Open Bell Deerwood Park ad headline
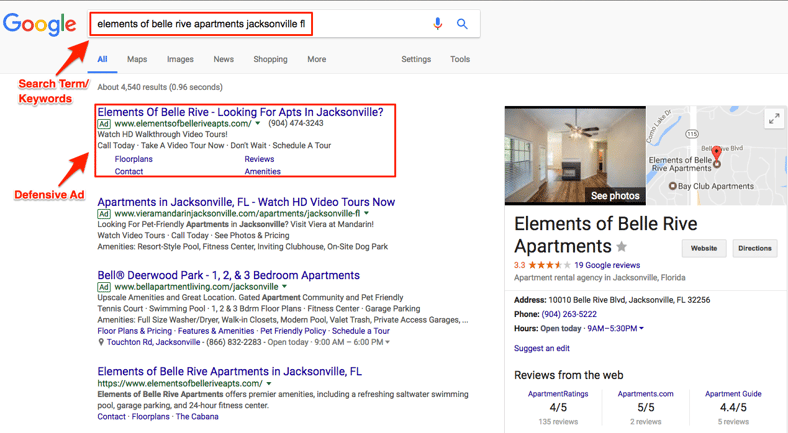The width and height of the screenshot is (788, 433). coord(229,275)
